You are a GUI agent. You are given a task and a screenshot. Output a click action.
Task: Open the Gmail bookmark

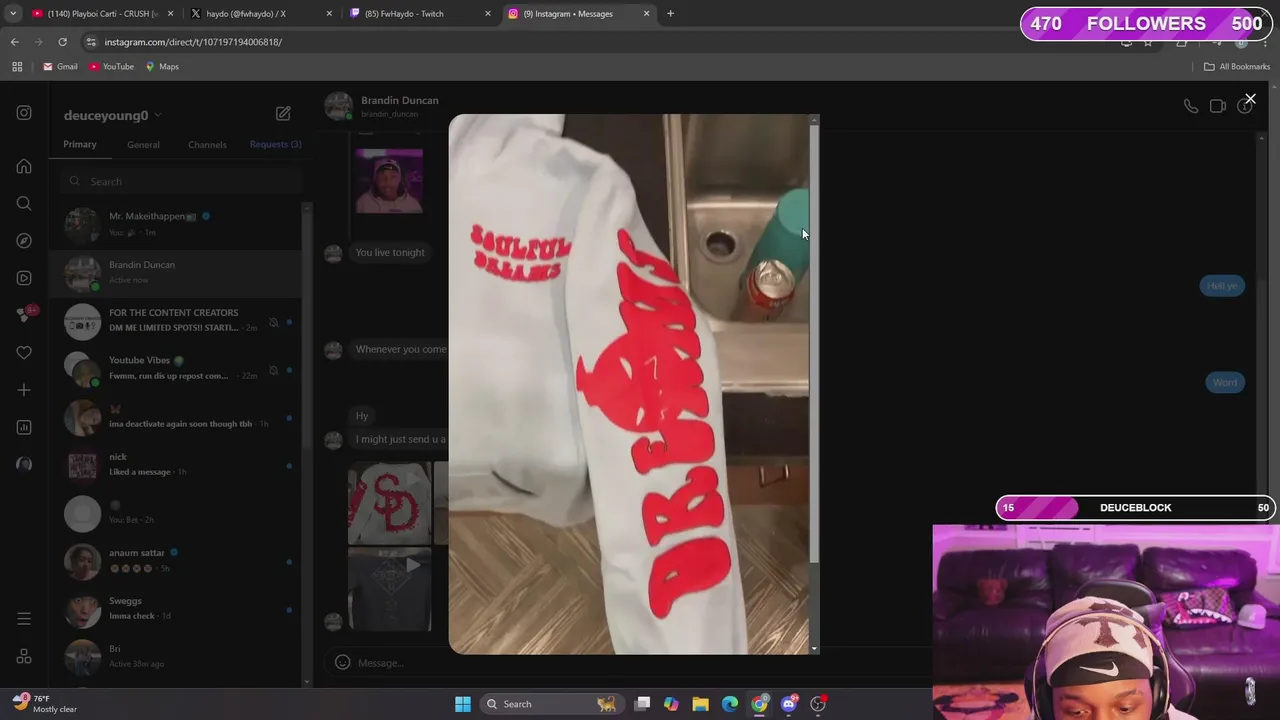(x=60, y=66)
